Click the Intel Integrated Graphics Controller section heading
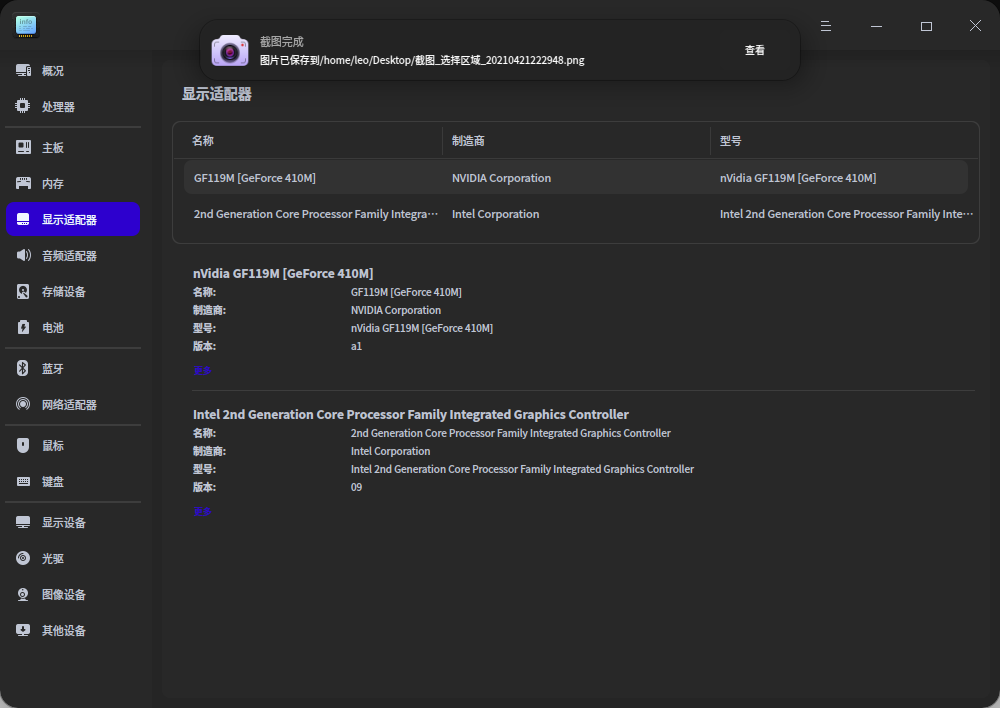Screen dimensions: 1000x708 (x=411, y=415)
